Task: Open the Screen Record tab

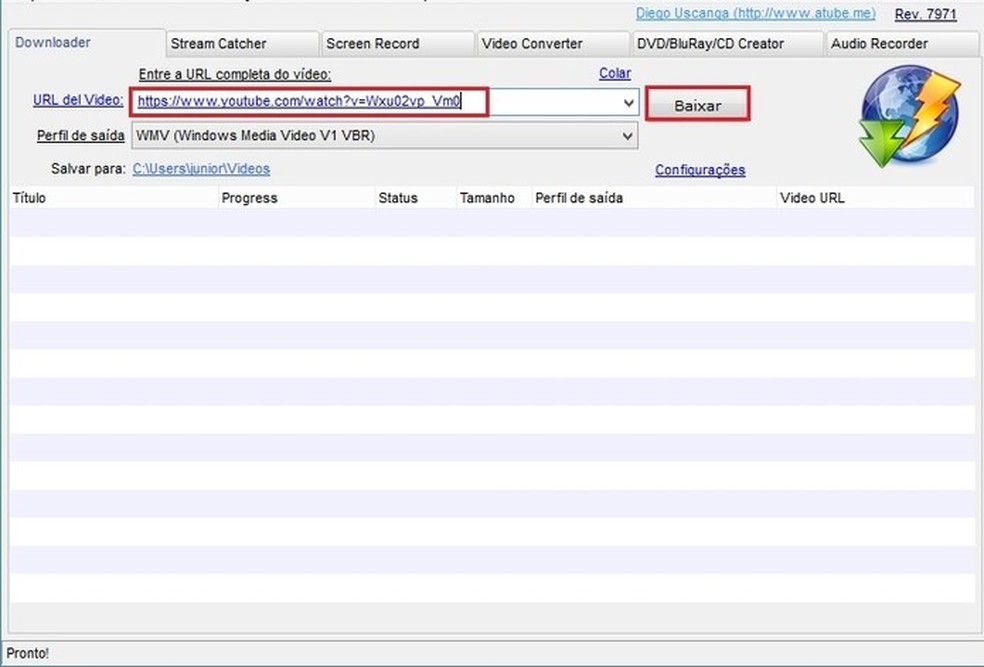Action: click(x=398, y=44)
